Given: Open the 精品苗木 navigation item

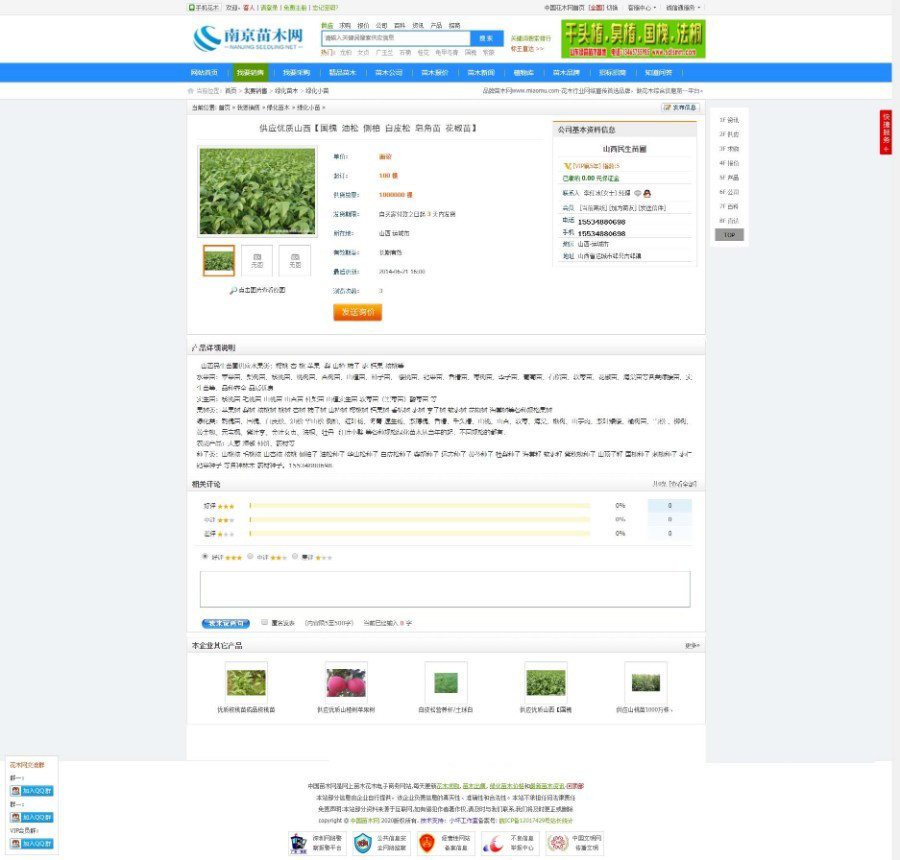Looking at the screenshot, I should coord(342,73).
